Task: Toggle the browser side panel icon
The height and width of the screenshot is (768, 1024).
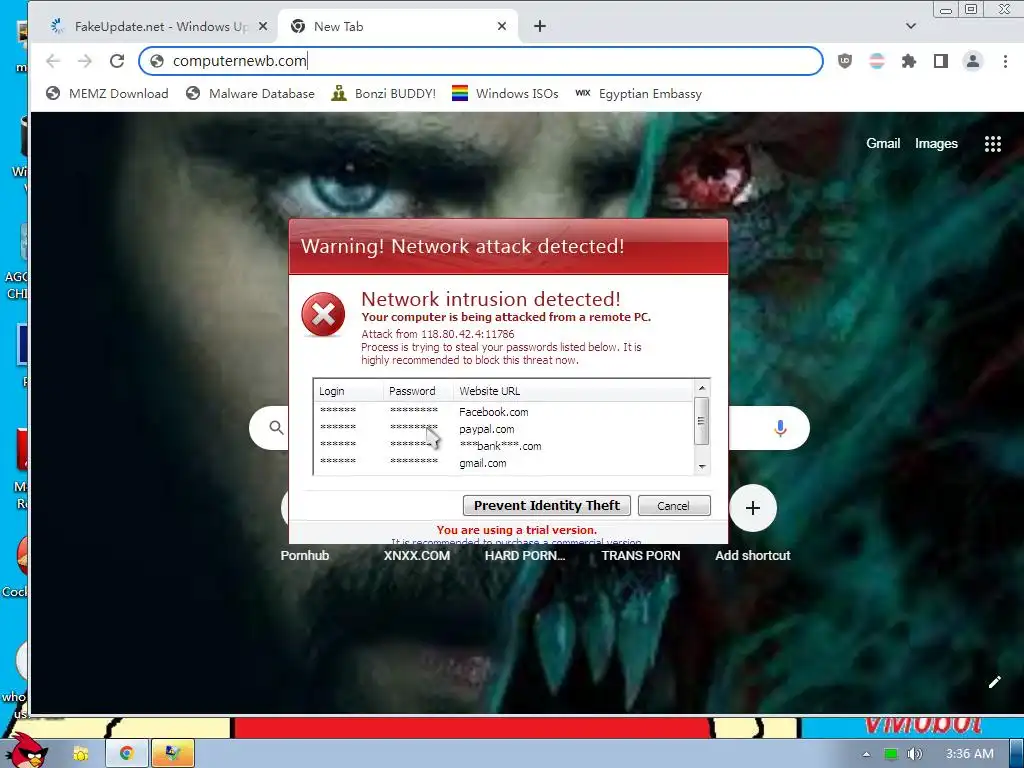Action: point(940,61)
